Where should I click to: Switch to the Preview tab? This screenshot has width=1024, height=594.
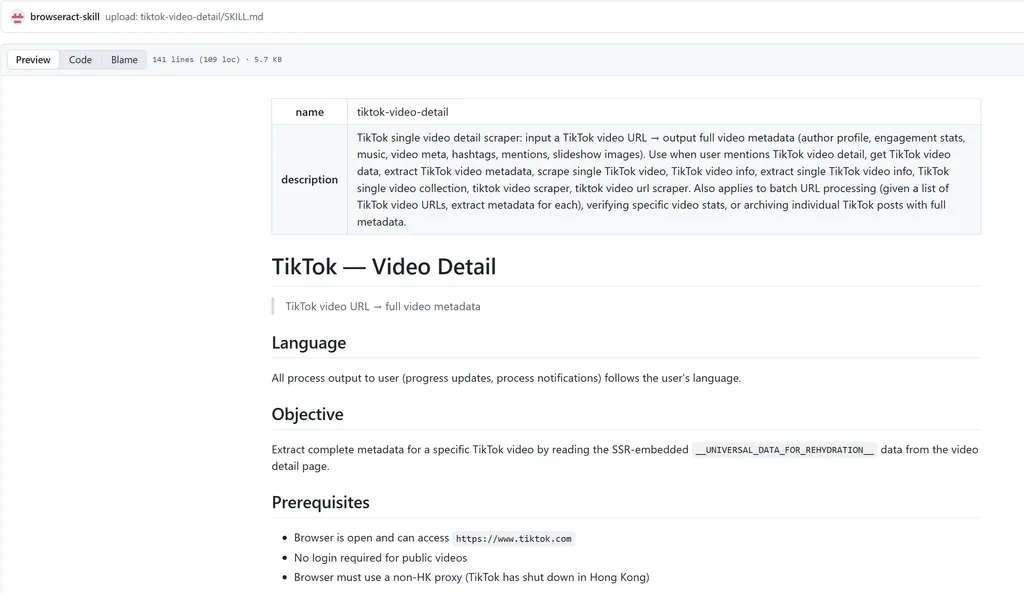click(33, 59)
